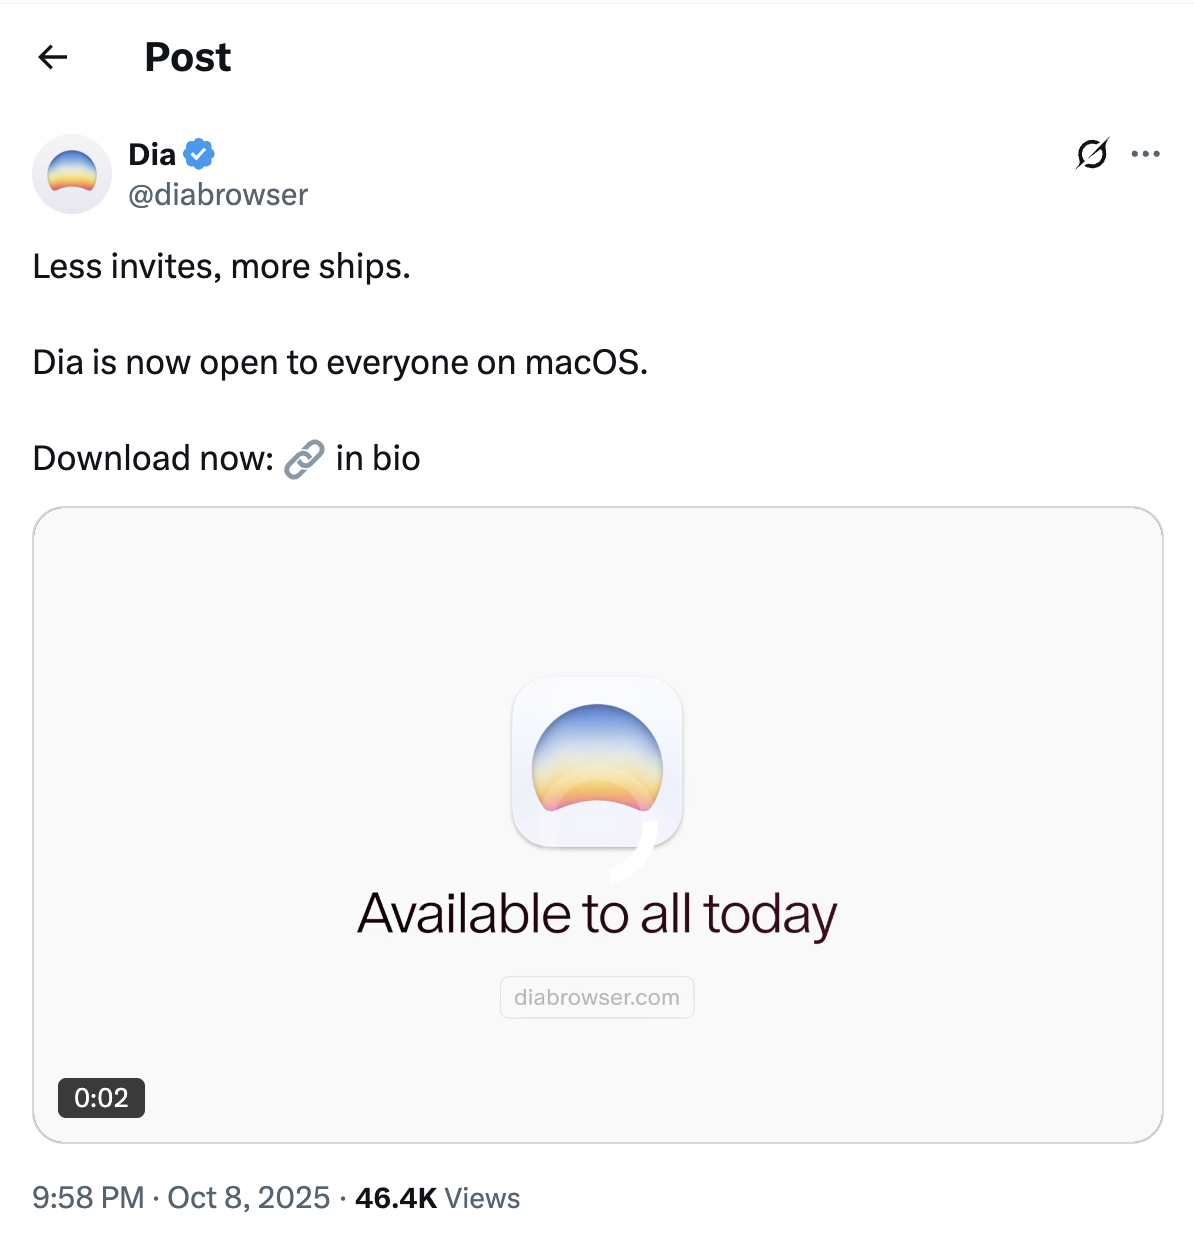The width and height of the screenshot is (1194, 1250).
Task: Click the 9:58 PM post time
Action: (88, 1198)
